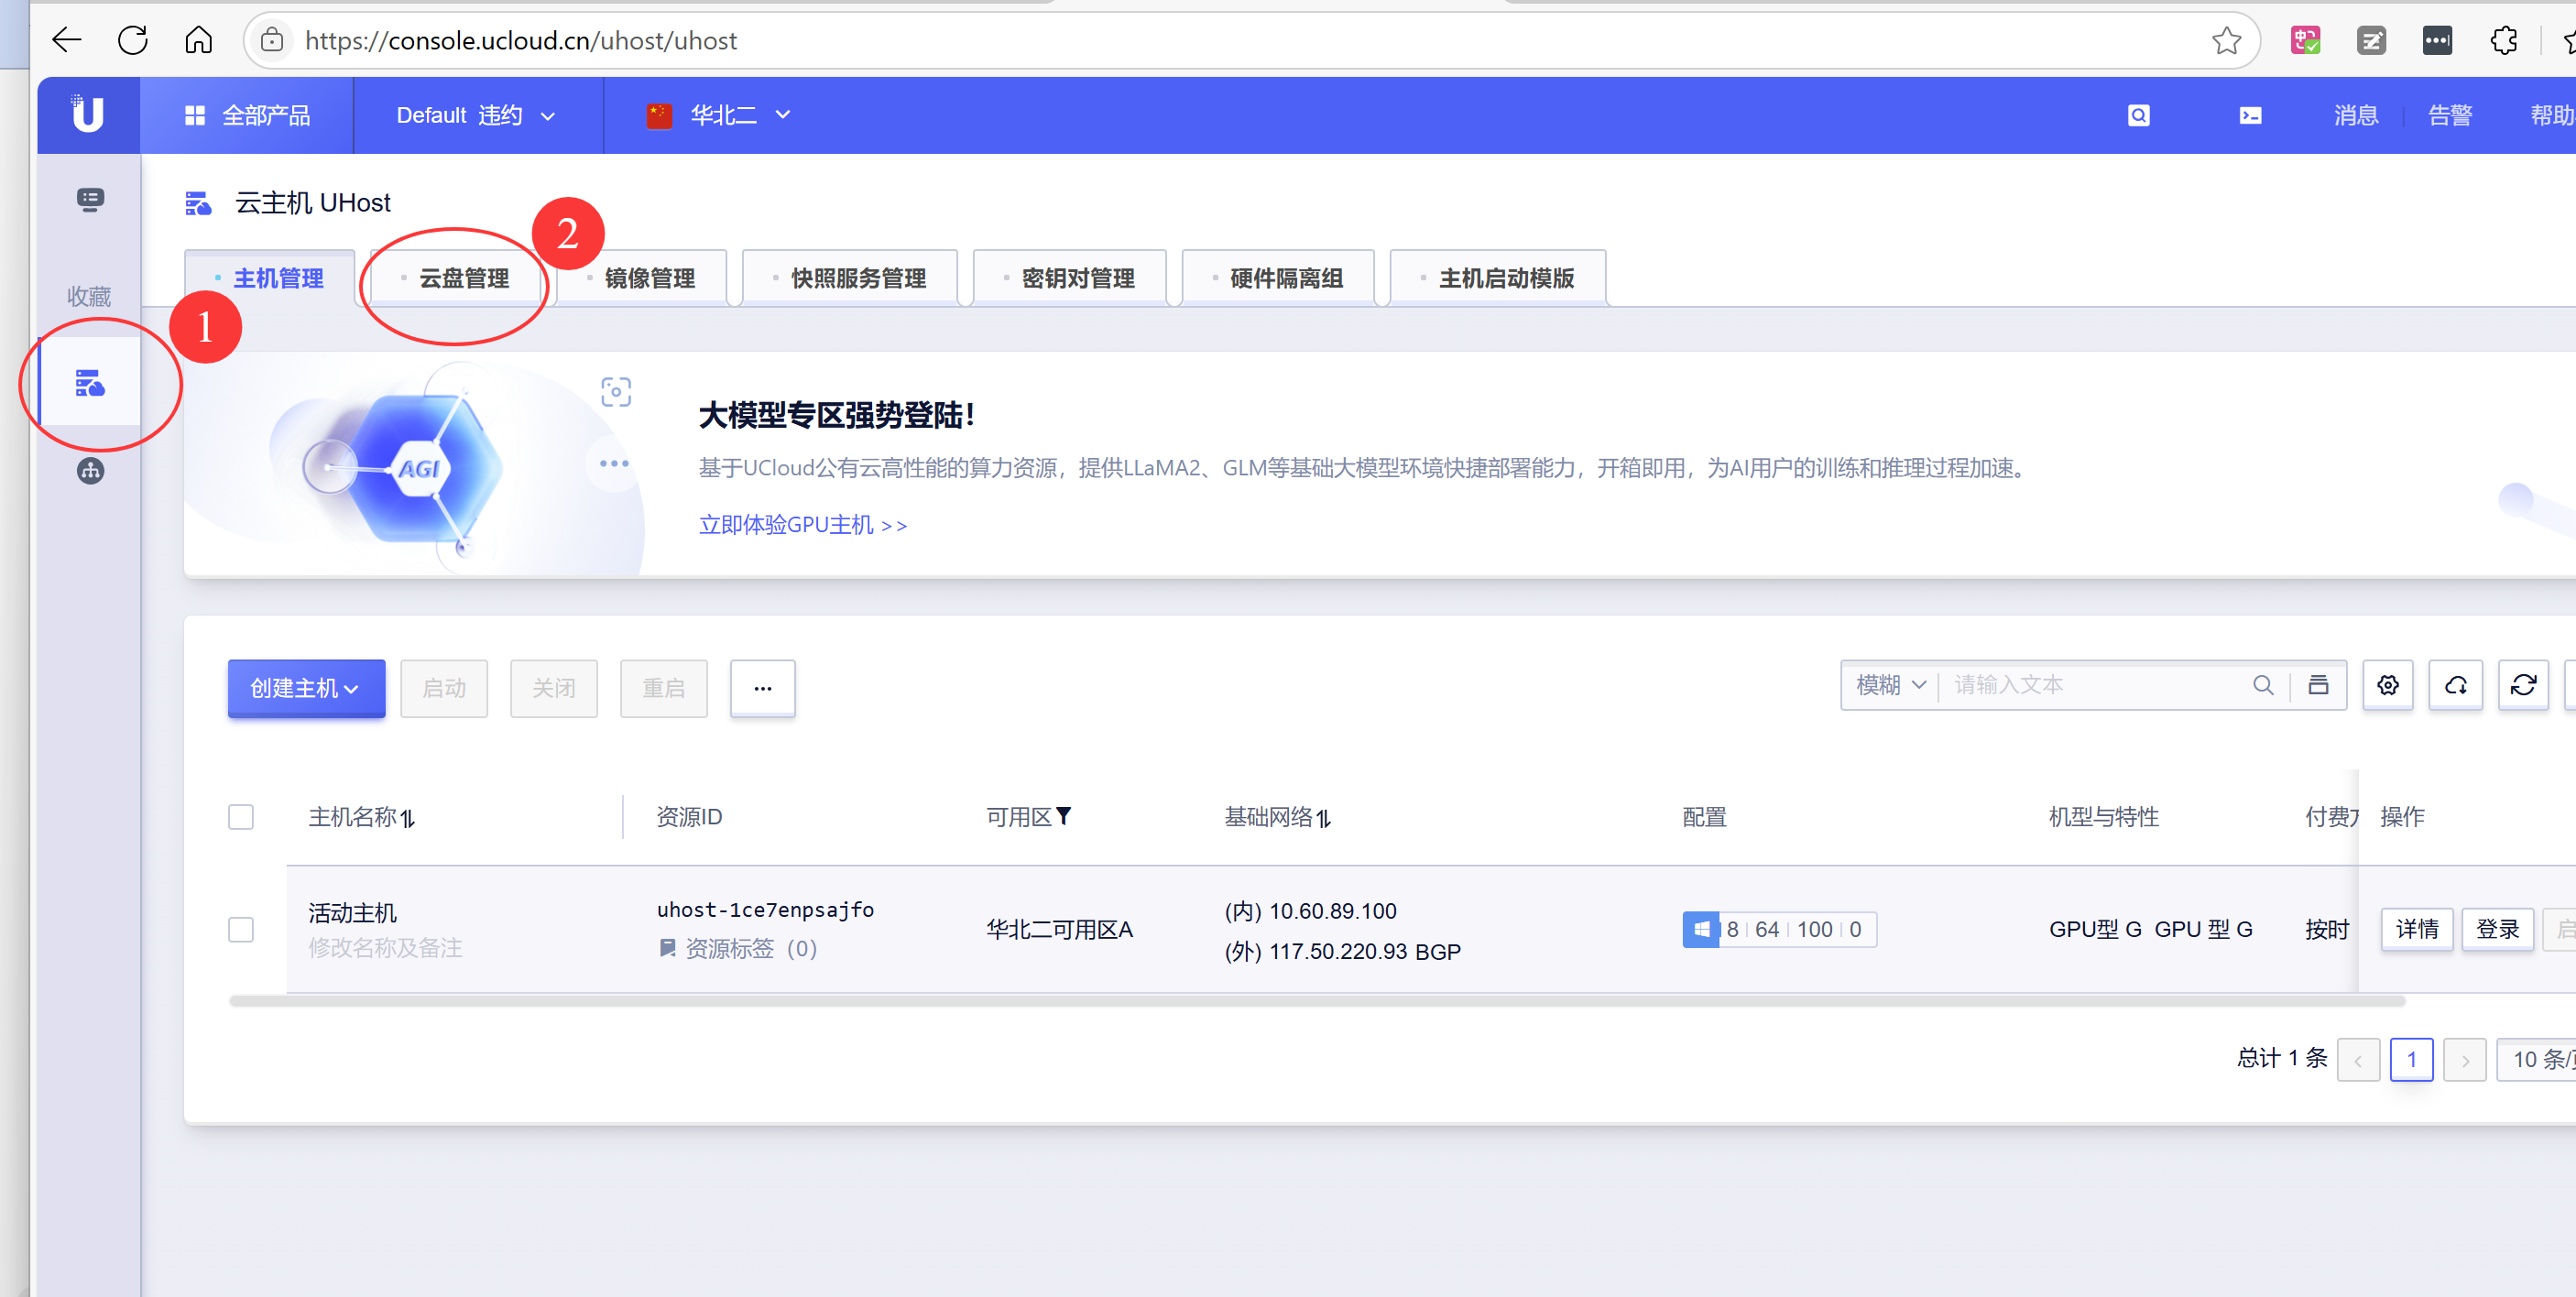Viewport: 2576px width, 1297px height.
Task: Switch to 镜像管理 tab
Action: point(641,278)
